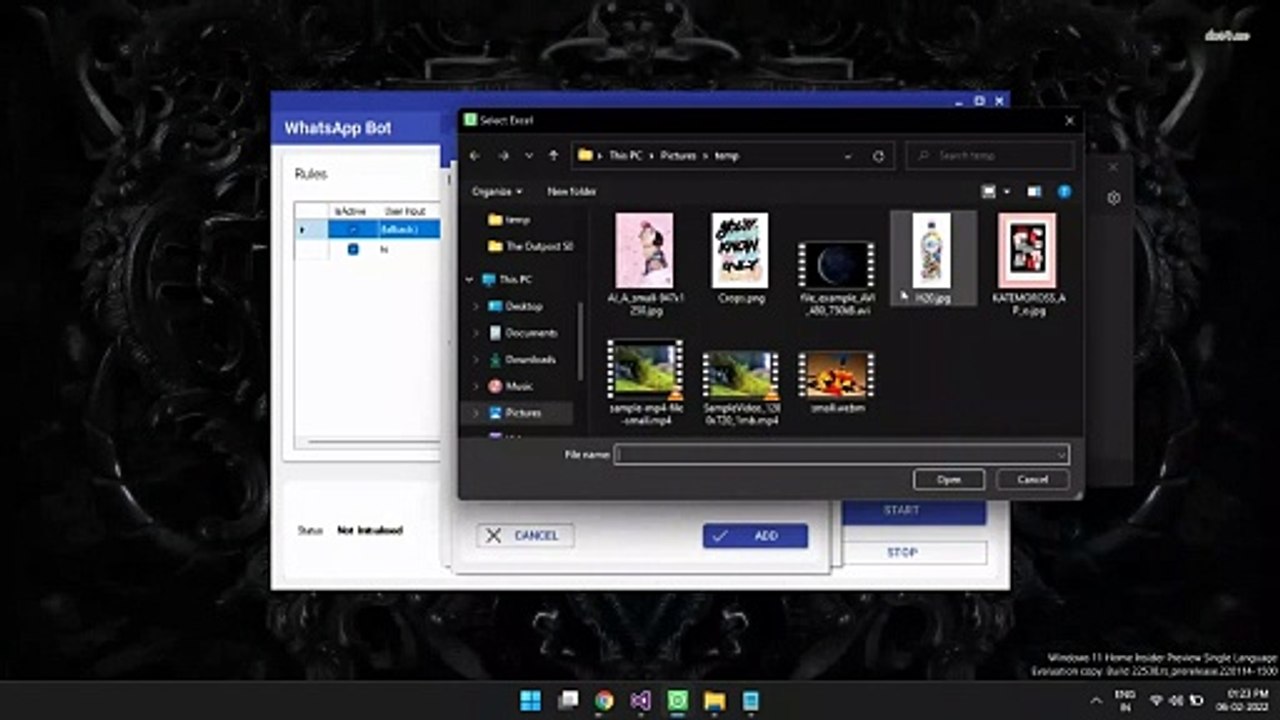Click This PC in the address breadcrumb
This screenshot has height=720, width=1280.
click(x=625, y=156)
